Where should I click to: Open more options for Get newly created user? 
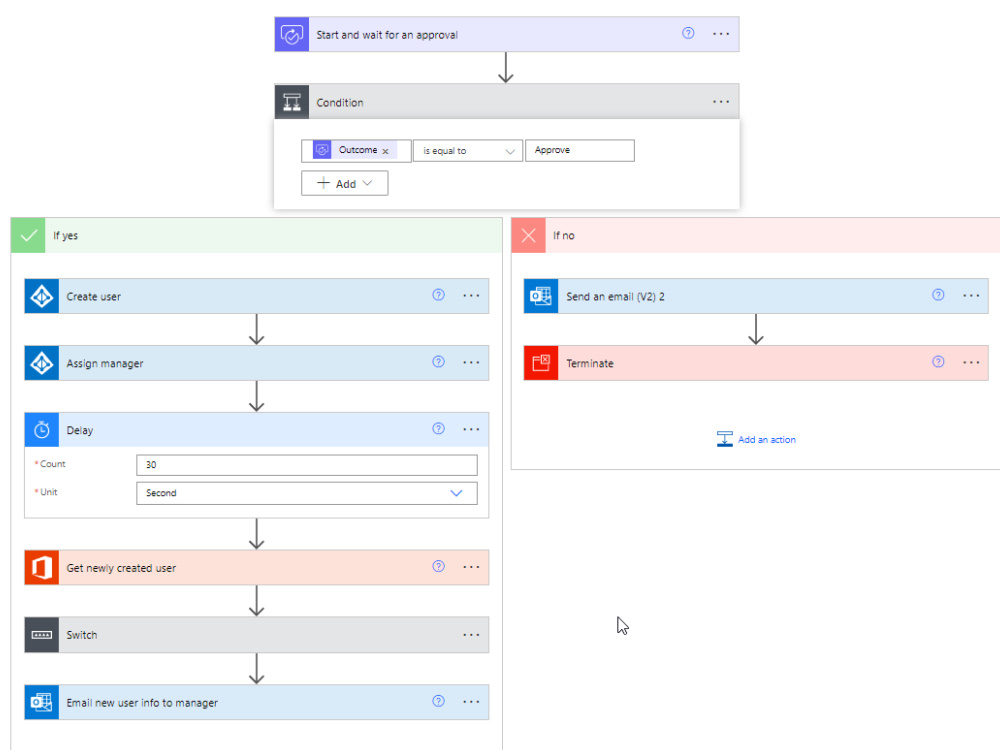click(471, 567)
